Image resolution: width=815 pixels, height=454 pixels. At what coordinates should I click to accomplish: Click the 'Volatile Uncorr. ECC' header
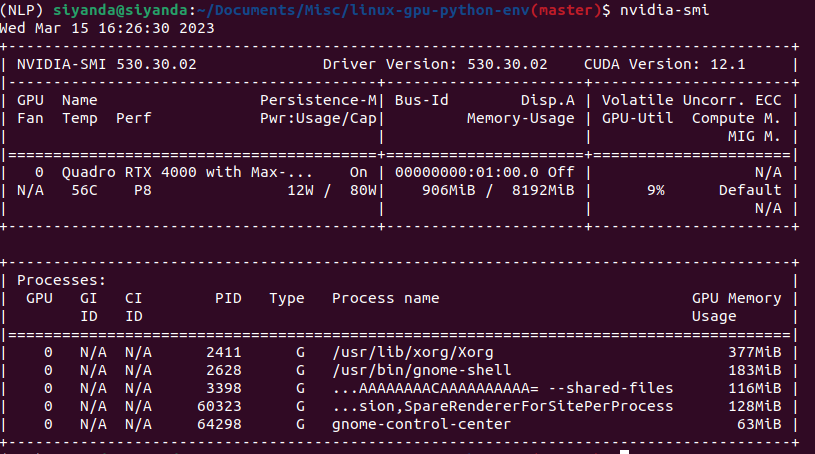coord(691,100)
